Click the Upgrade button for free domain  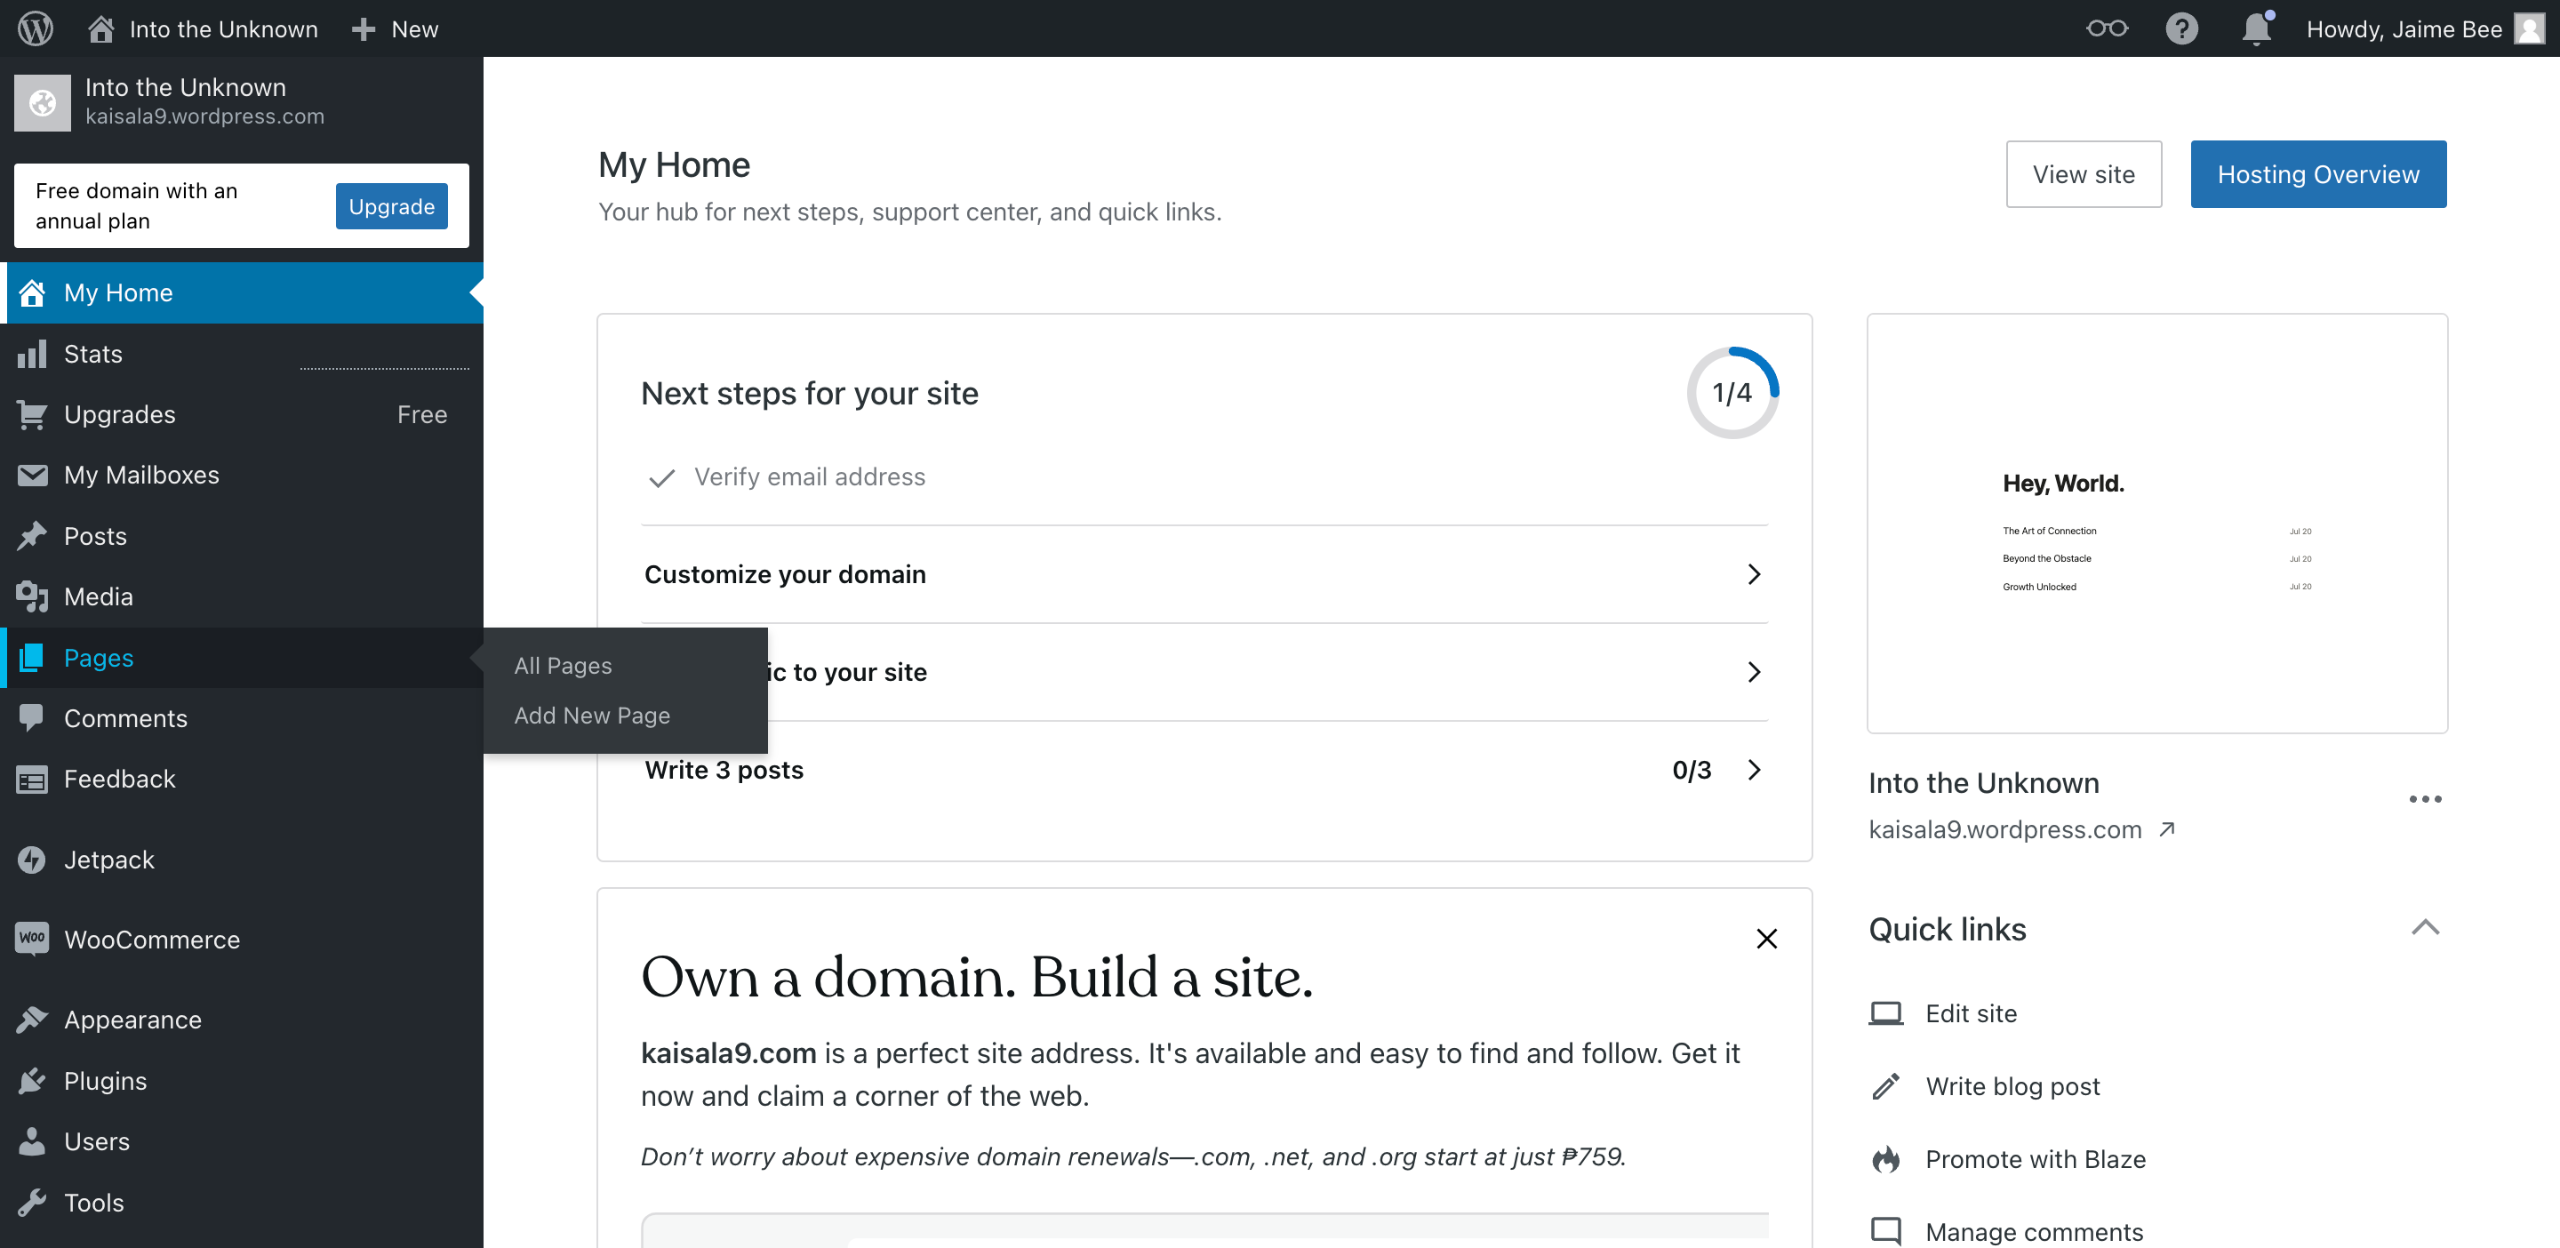(391, 206)
